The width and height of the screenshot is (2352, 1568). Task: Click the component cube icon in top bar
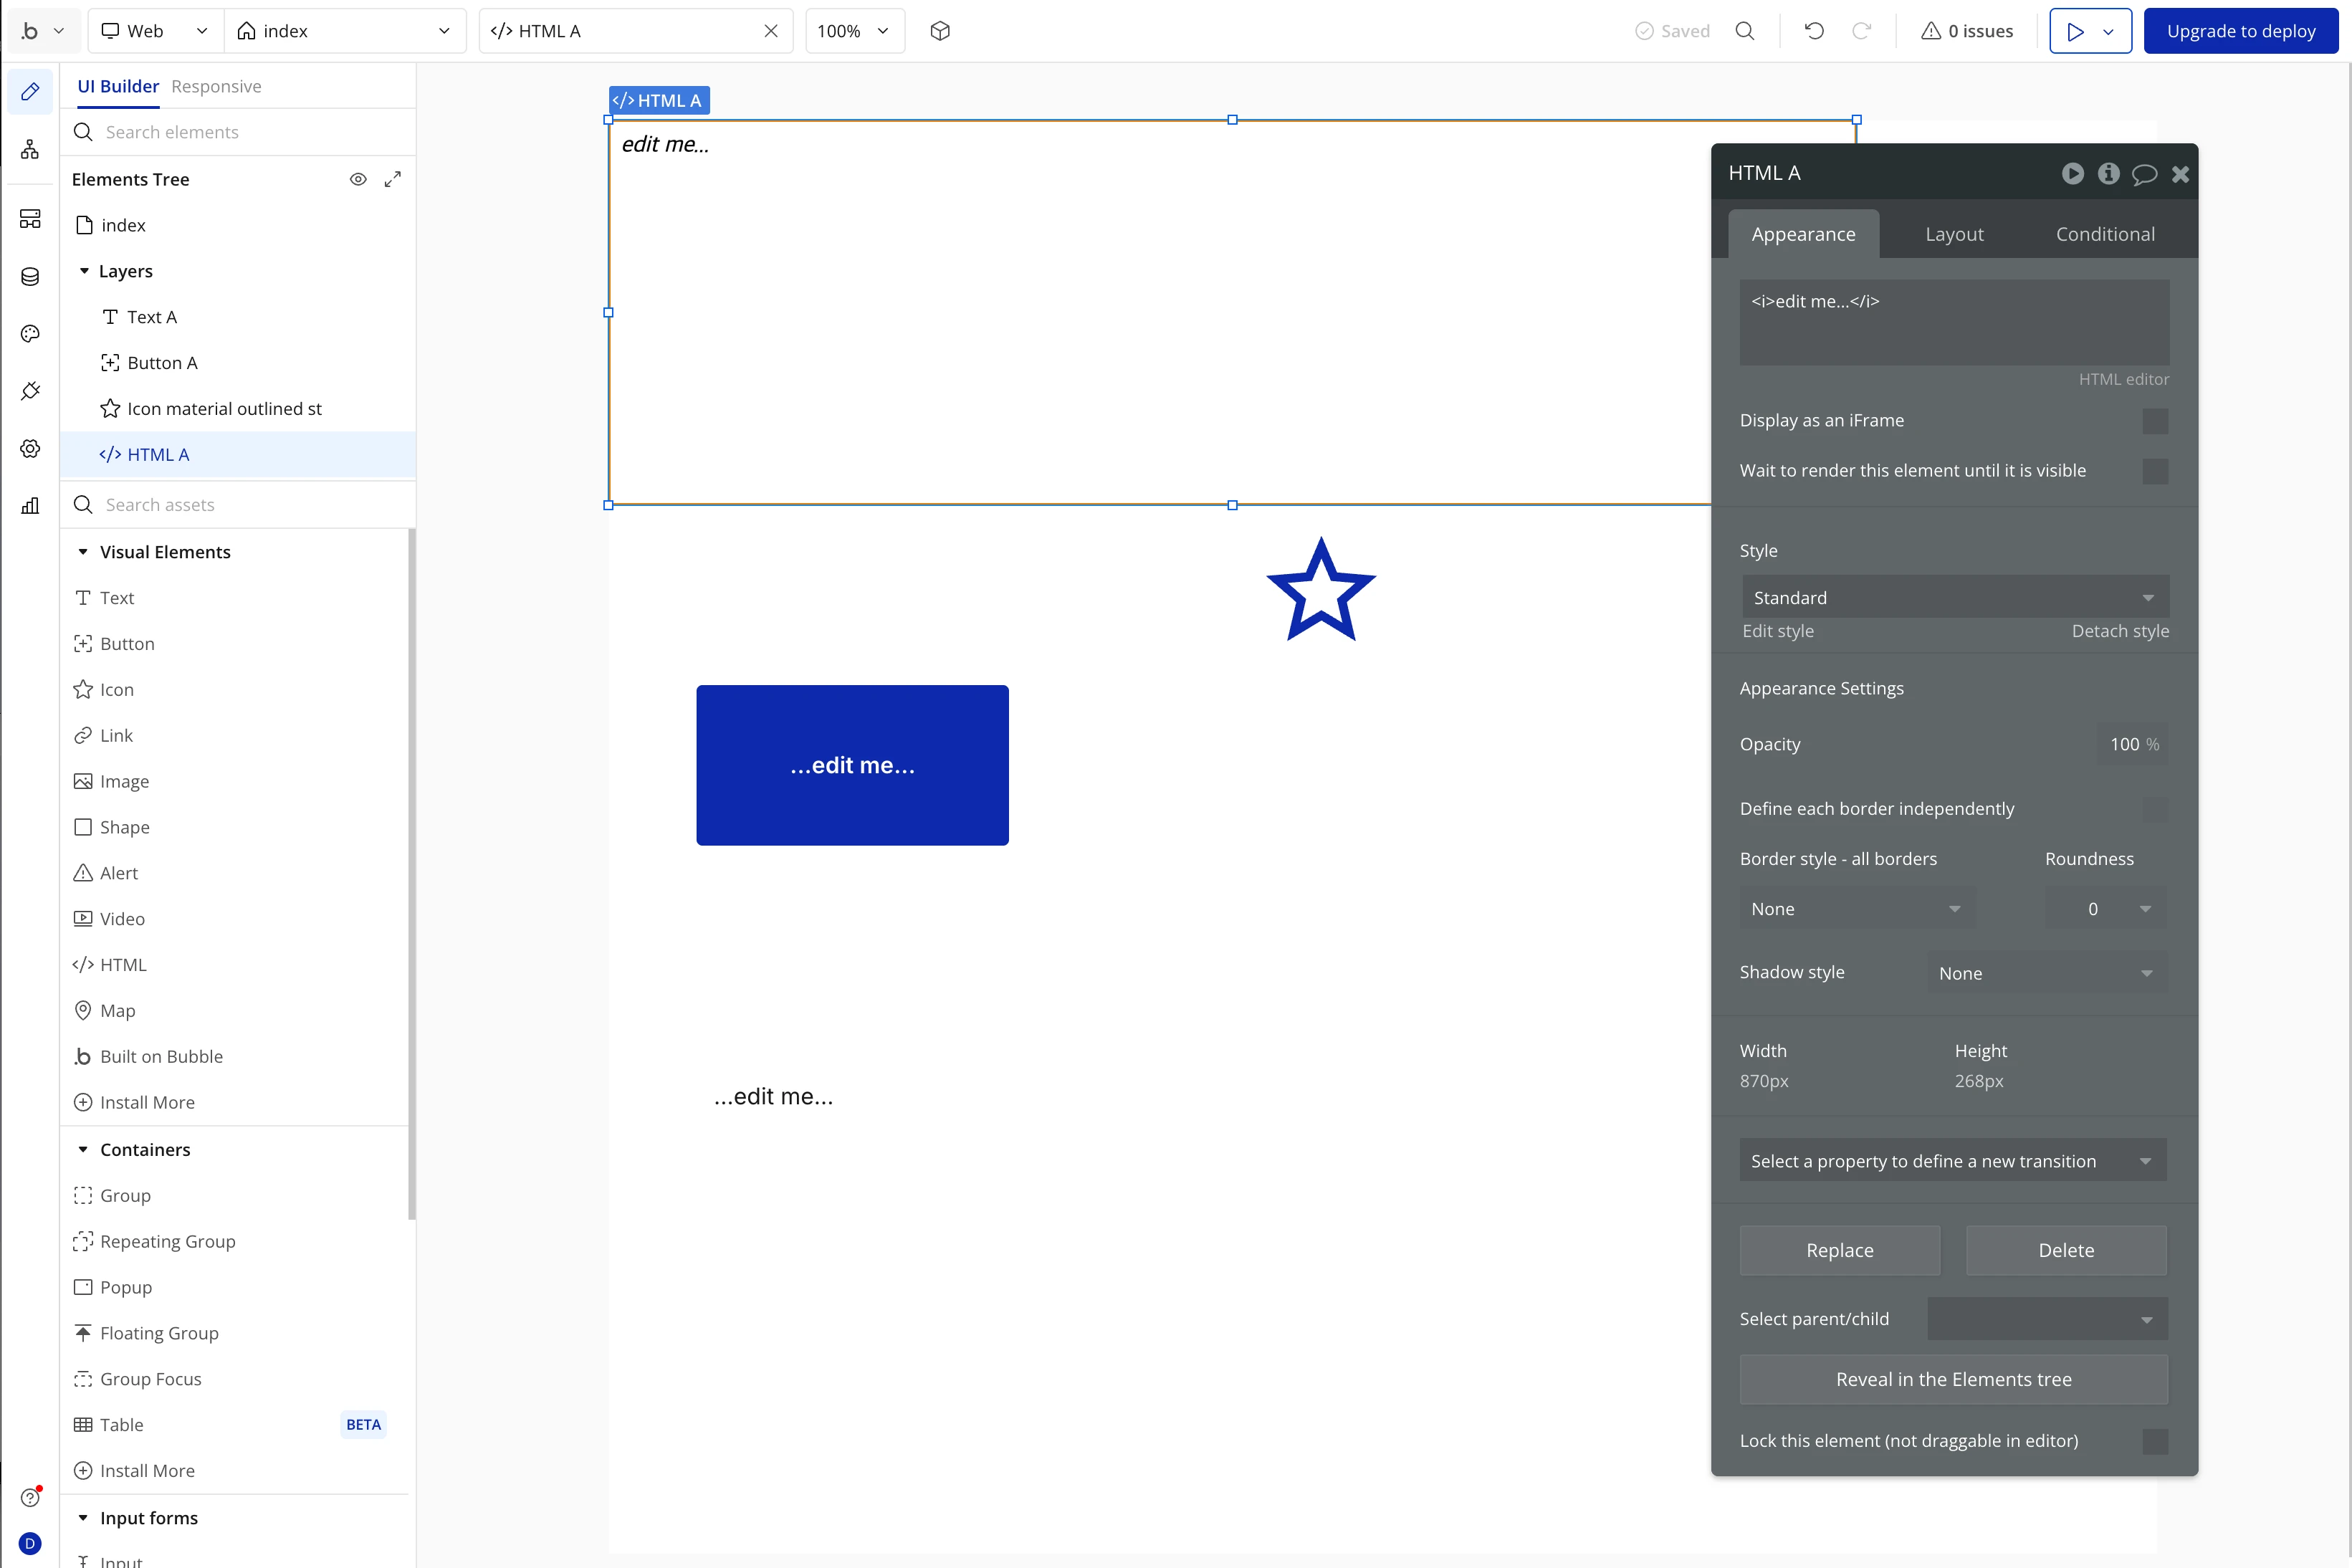[x=939, y=31]
